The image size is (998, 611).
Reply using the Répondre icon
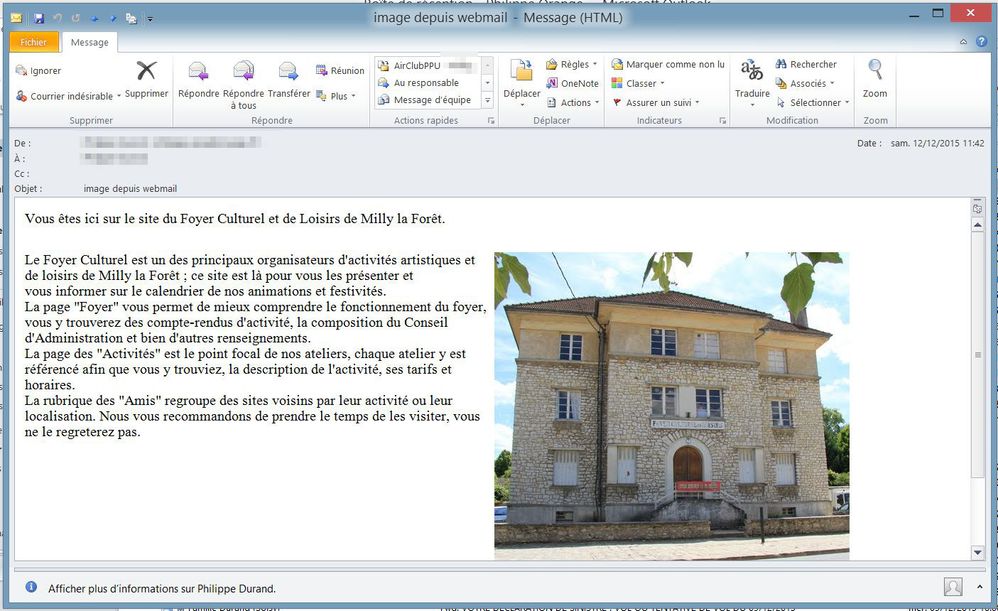tap(198, 72)
